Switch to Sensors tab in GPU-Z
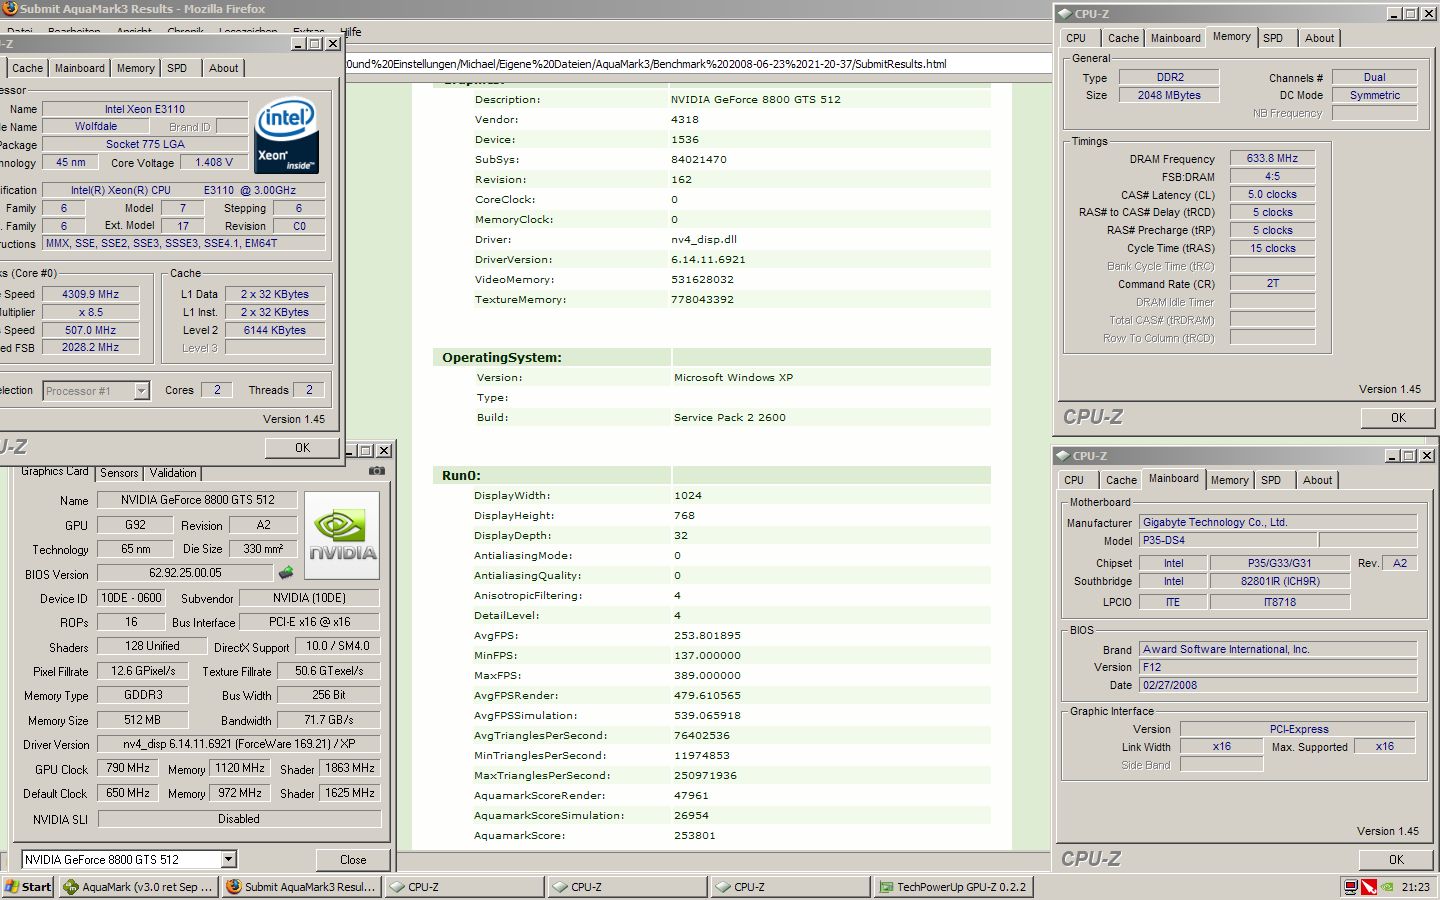This screenshot has width=1440, height=900. point(119,473)
